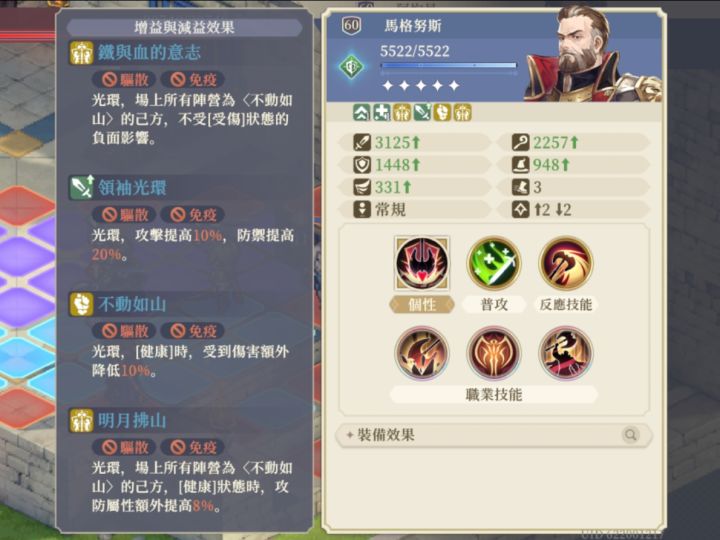Select the 個性 trait skill icon
This screenshot has height=540, width=720.
pos(422,263)
